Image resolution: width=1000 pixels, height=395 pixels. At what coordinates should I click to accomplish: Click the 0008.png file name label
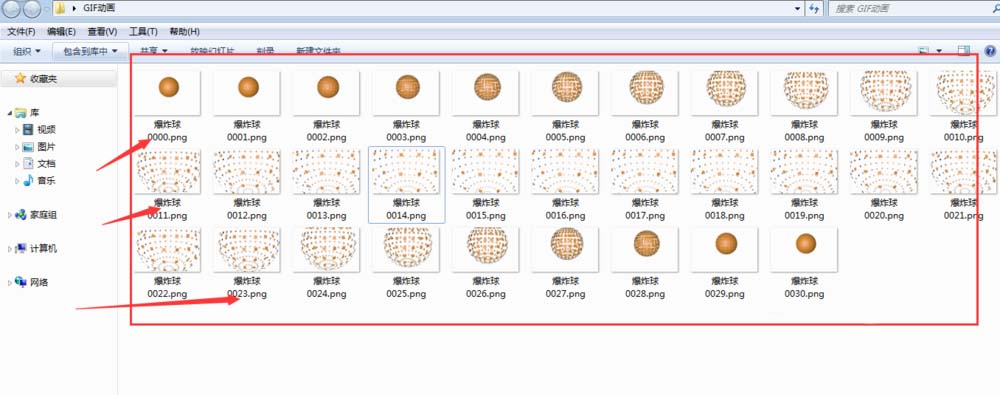pos(804,137)
